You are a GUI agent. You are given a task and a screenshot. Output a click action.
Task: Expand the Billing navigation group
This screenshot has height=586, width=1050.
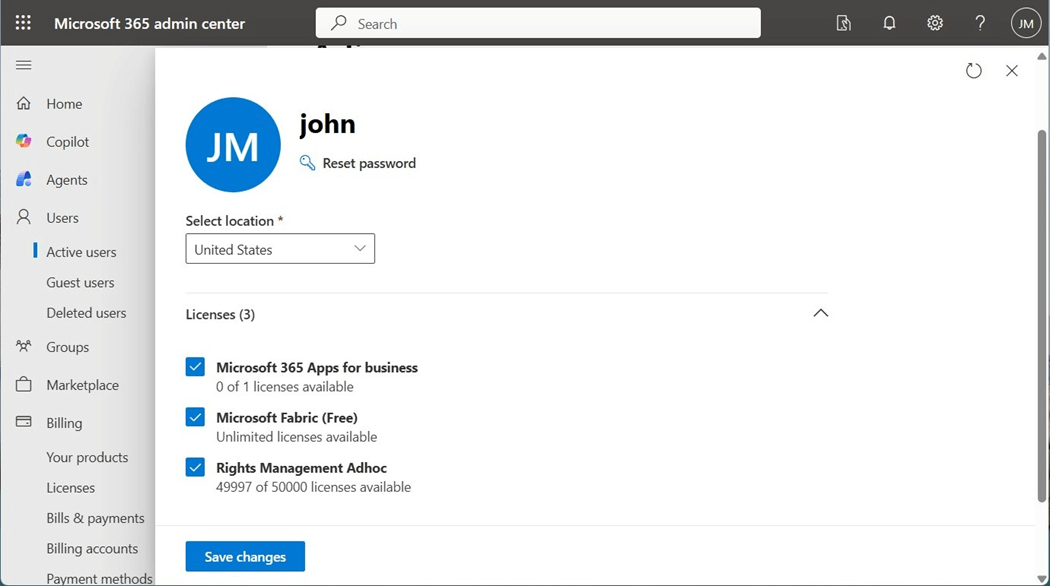[x=64, y=423]
